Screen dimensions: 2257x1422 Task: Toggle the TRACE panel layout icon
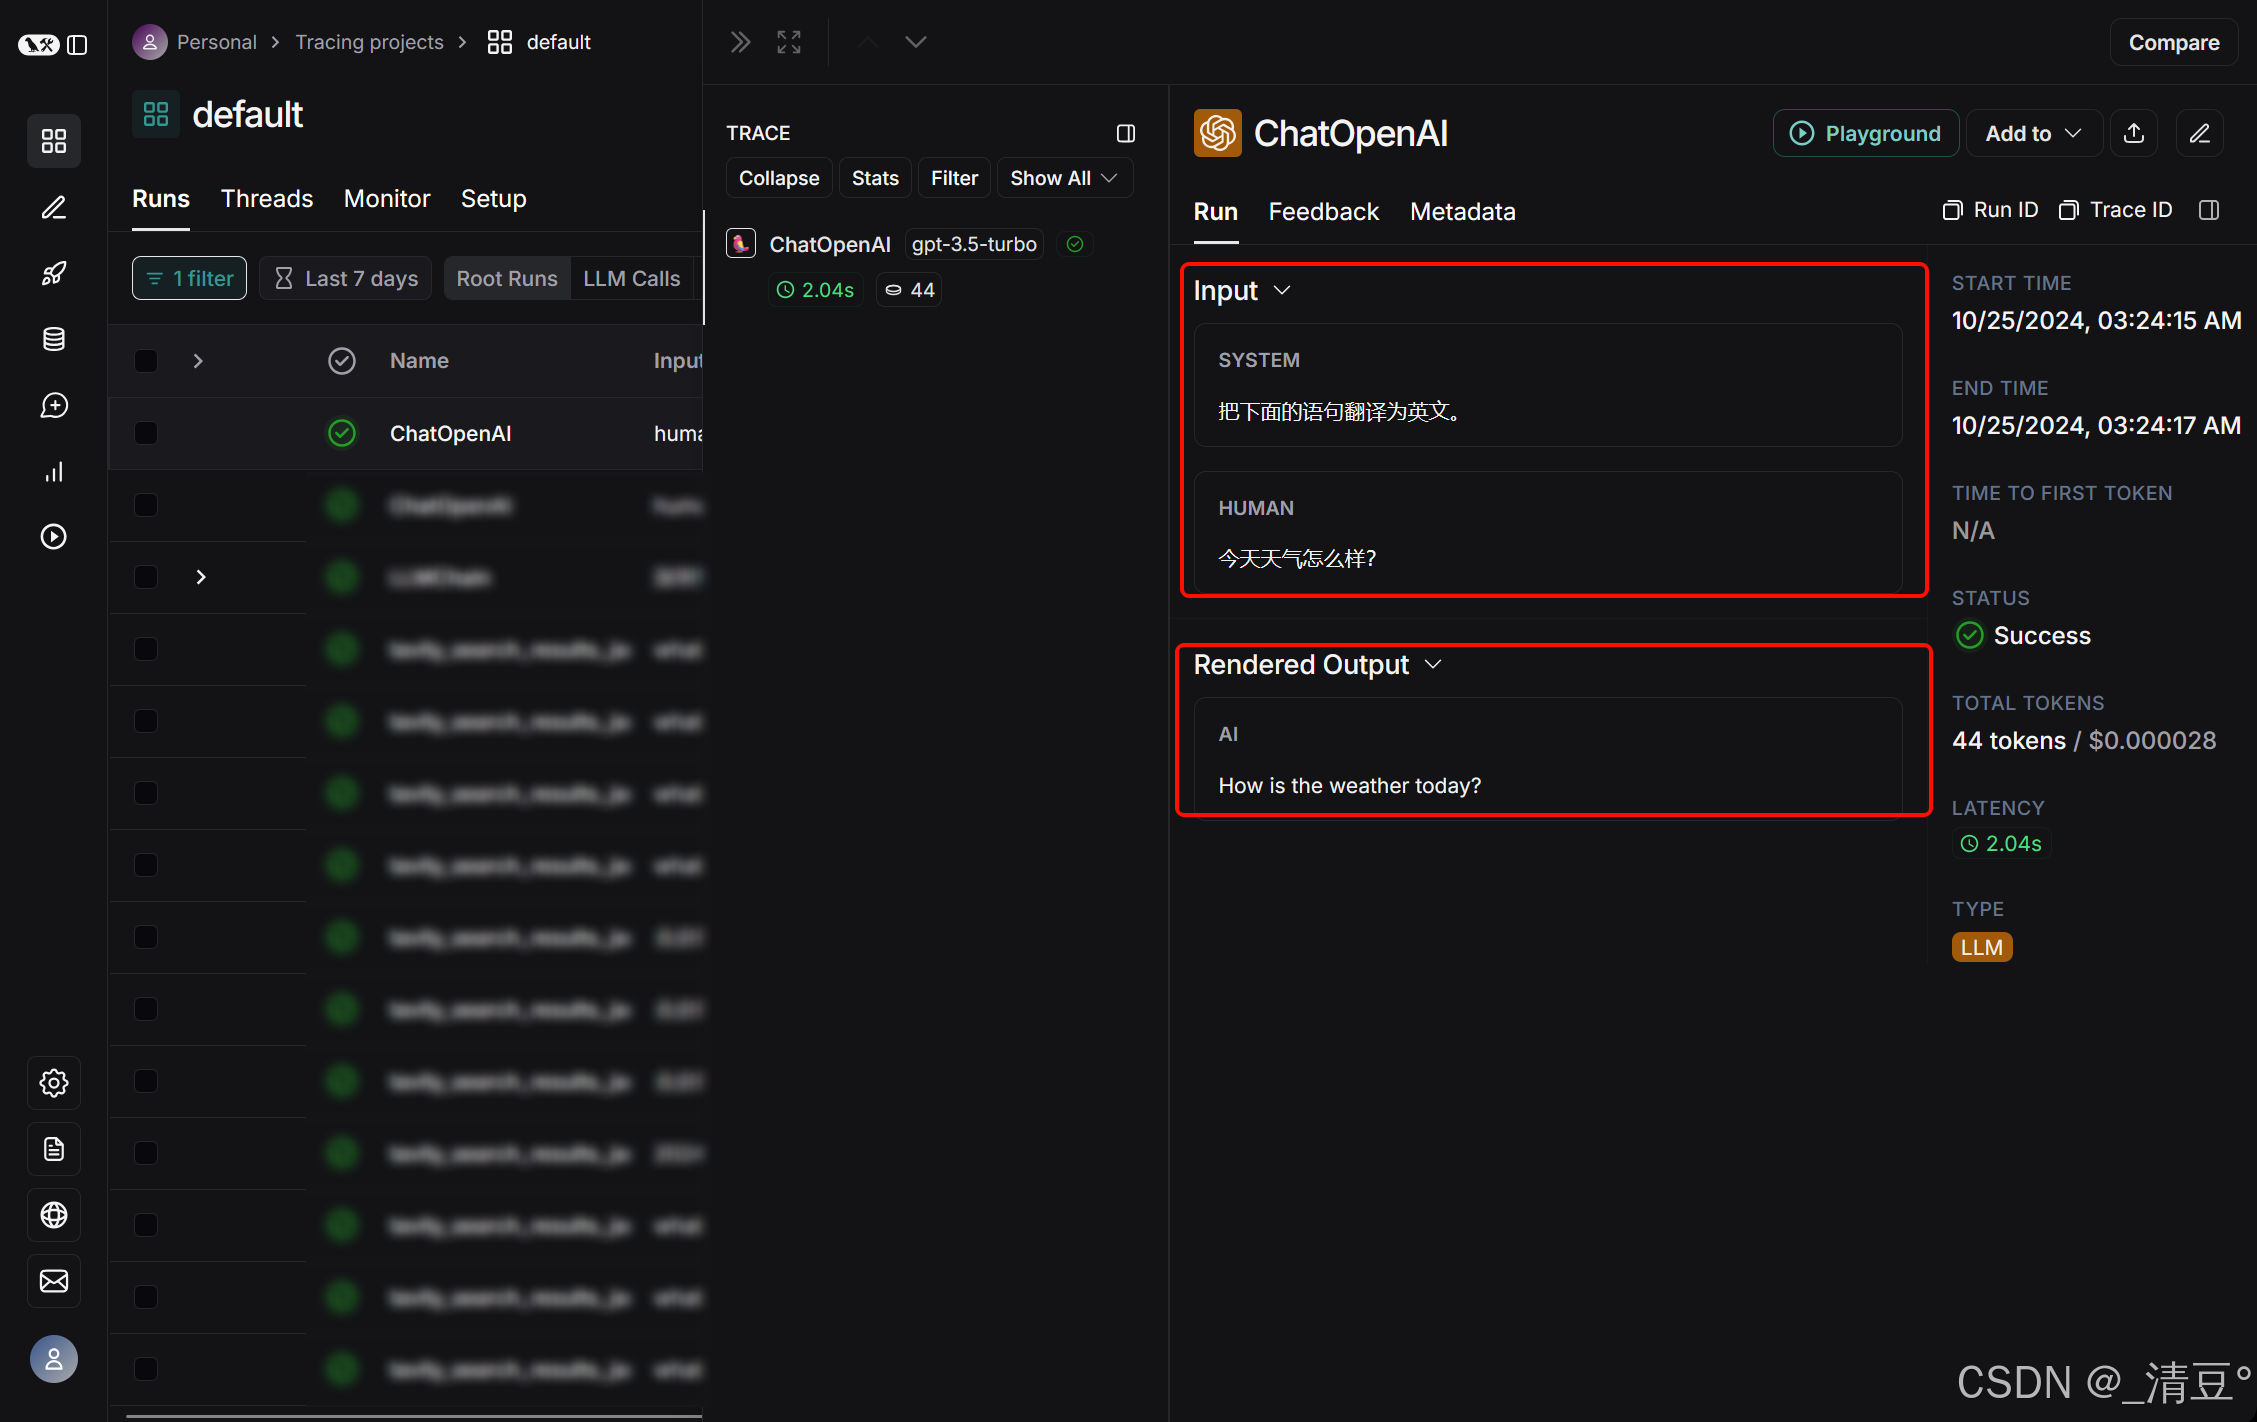pyautogui.click(x=1126, y=133)
